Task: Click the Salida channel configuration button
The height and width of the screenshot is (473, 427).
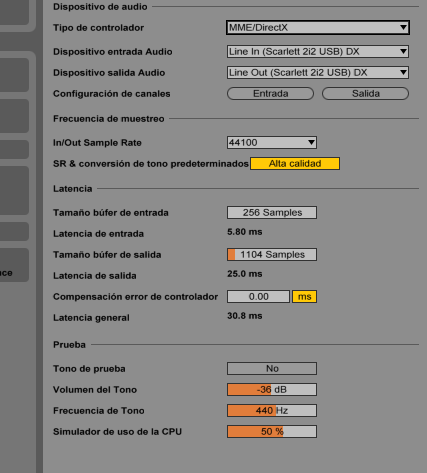Action: (x=365, y=94)
